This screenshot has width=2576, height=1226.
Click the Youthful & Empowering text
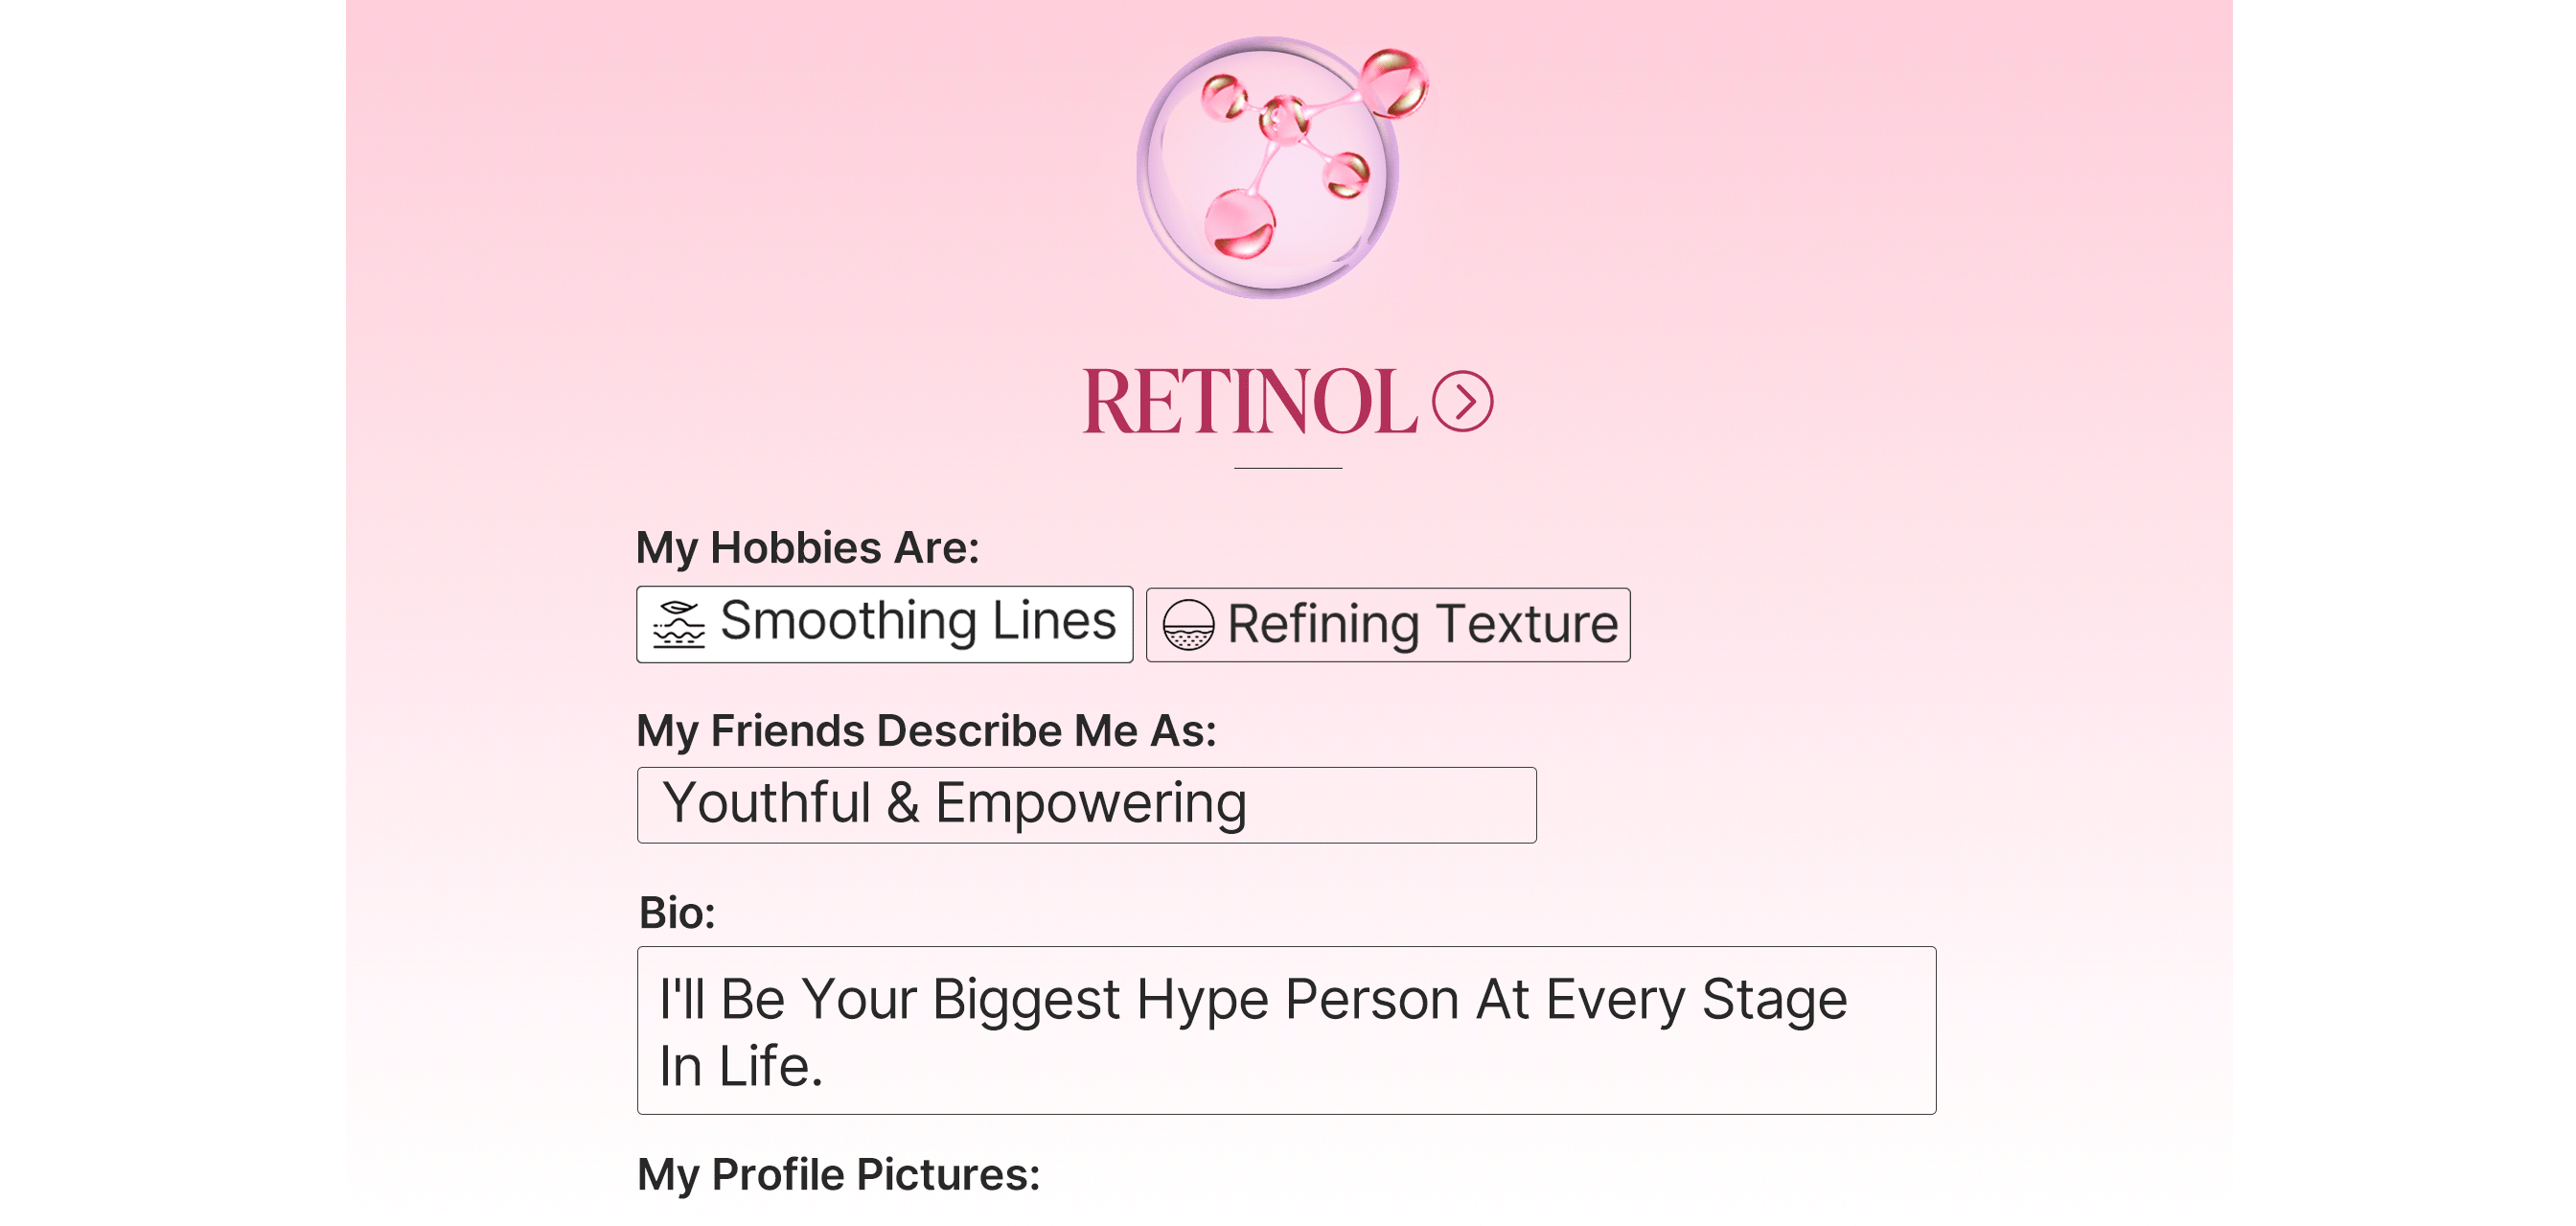point(954,803)
